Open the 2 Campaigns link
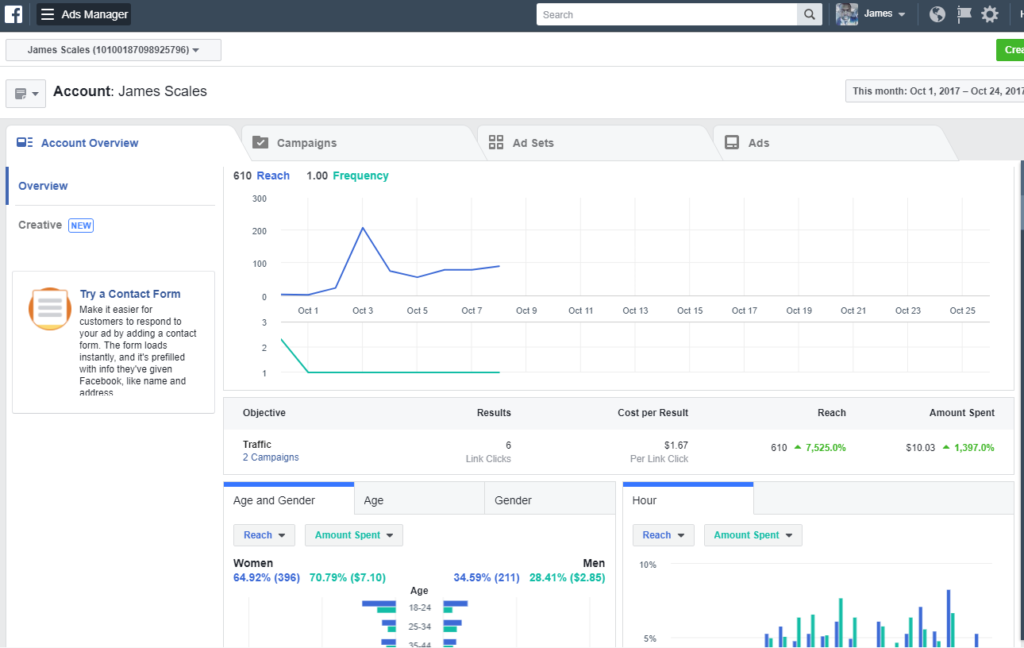 click(270, 457)
